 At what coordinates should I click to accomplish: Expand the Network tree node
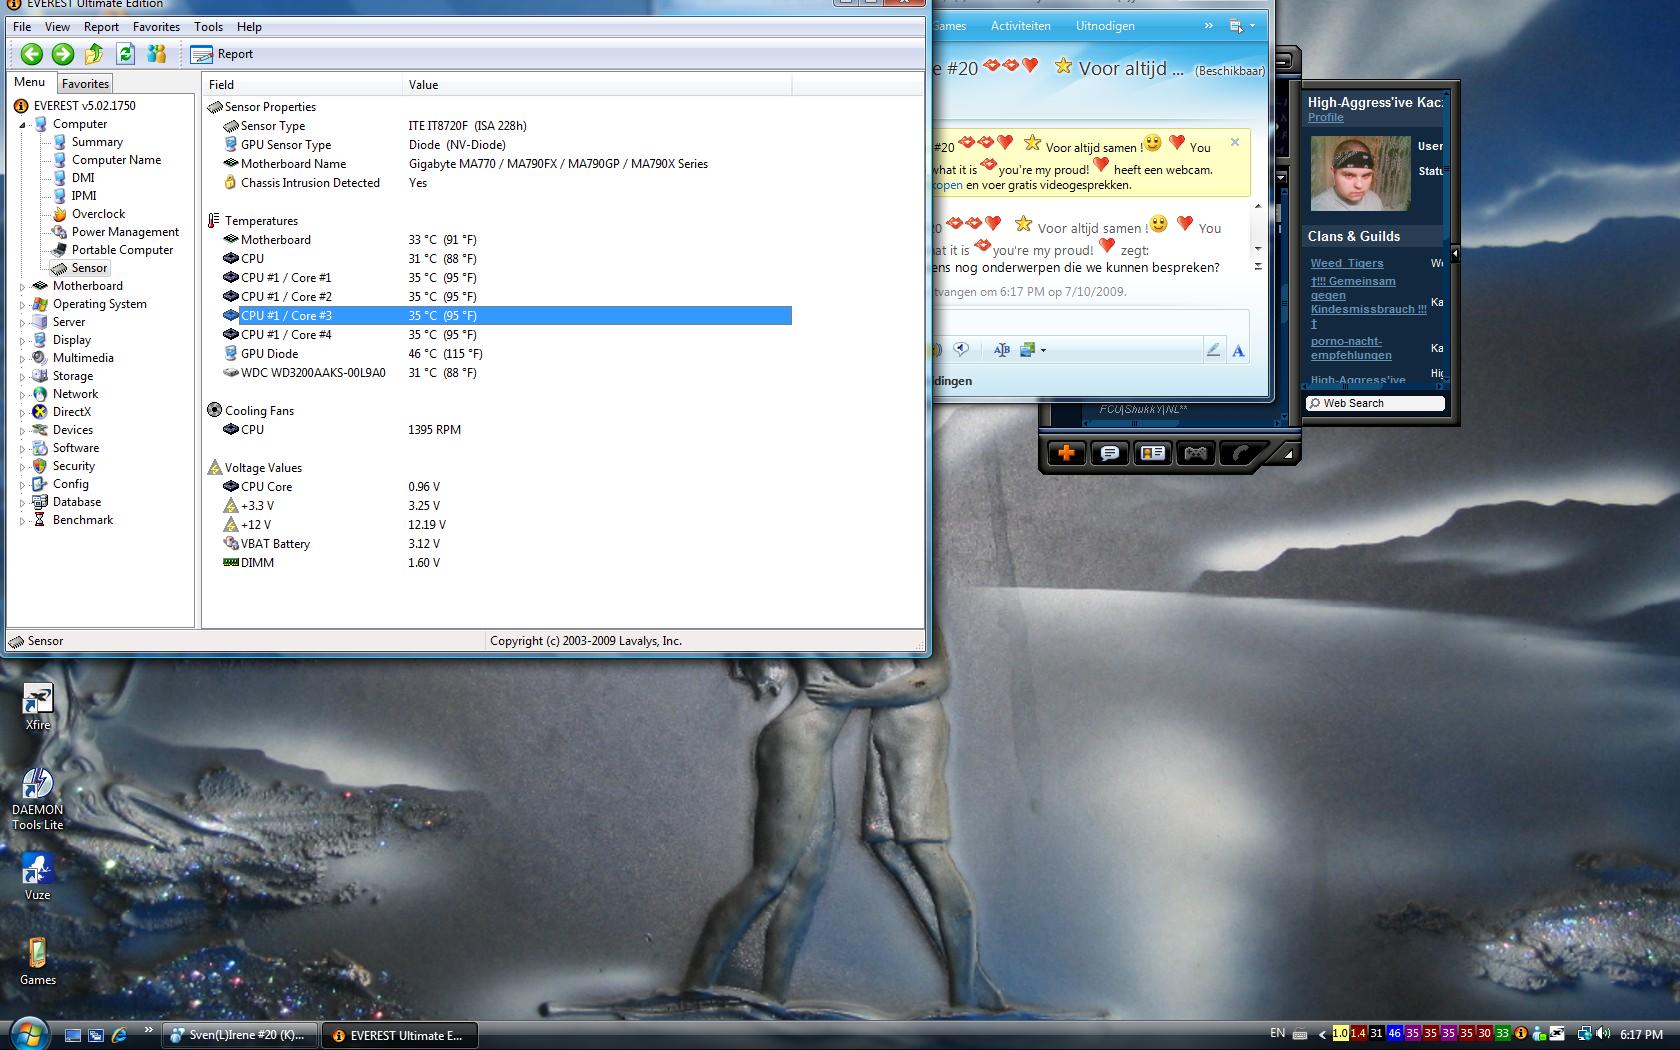point(23,395)
